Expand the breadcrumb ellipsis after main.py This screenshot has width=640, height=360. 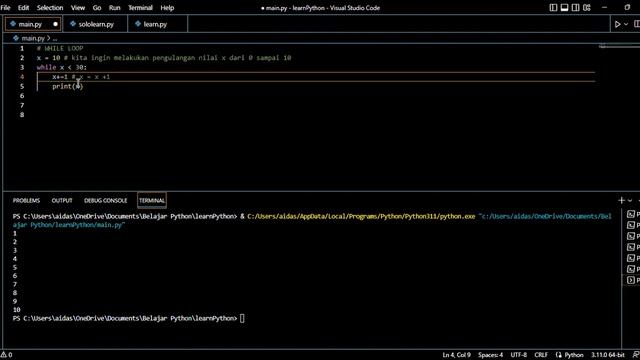click(x=55, y=39)
